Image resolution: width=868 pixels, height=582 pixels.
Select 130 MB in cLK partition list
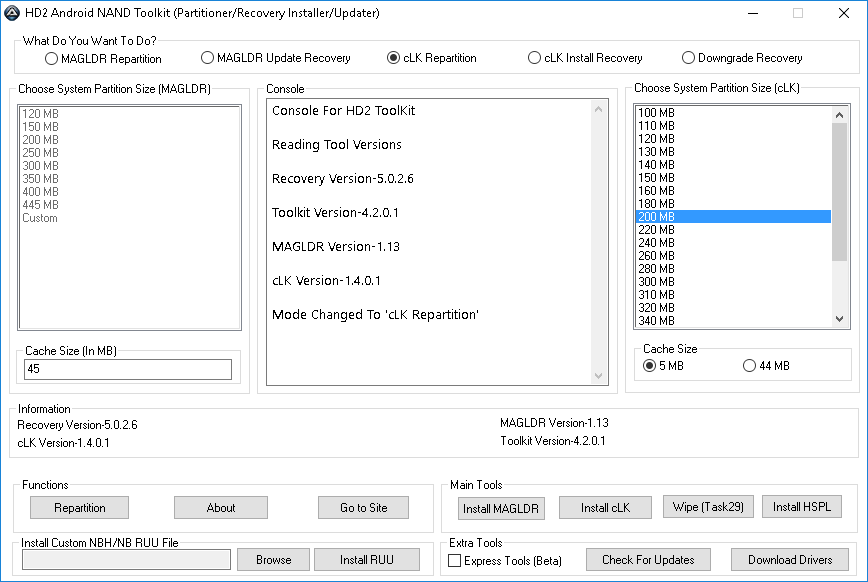[733, 152]
